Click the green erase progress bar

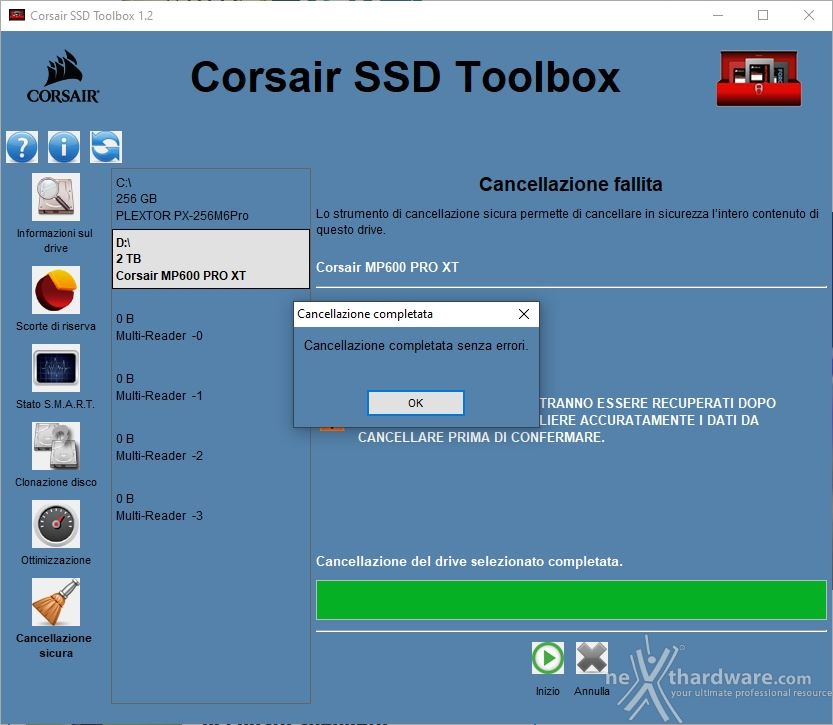pos(571,600)
